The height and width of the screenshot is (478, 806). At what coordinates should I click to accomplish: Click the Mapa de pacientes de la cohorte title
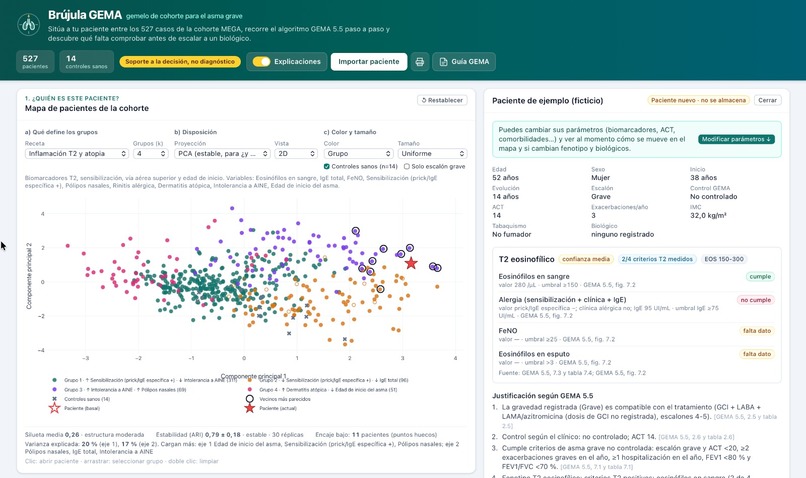(x=87, y=108)
